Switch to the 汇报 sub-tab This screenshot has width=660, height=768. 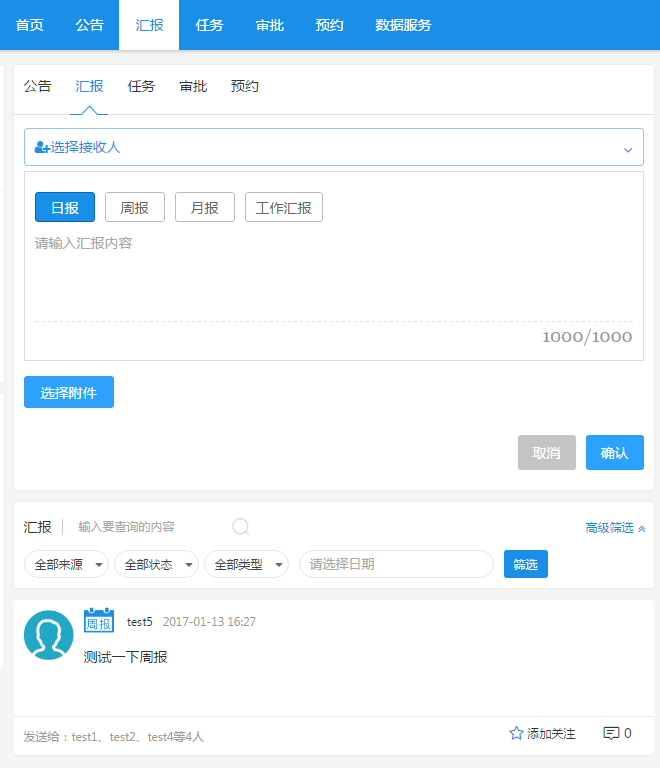[89, 87]
